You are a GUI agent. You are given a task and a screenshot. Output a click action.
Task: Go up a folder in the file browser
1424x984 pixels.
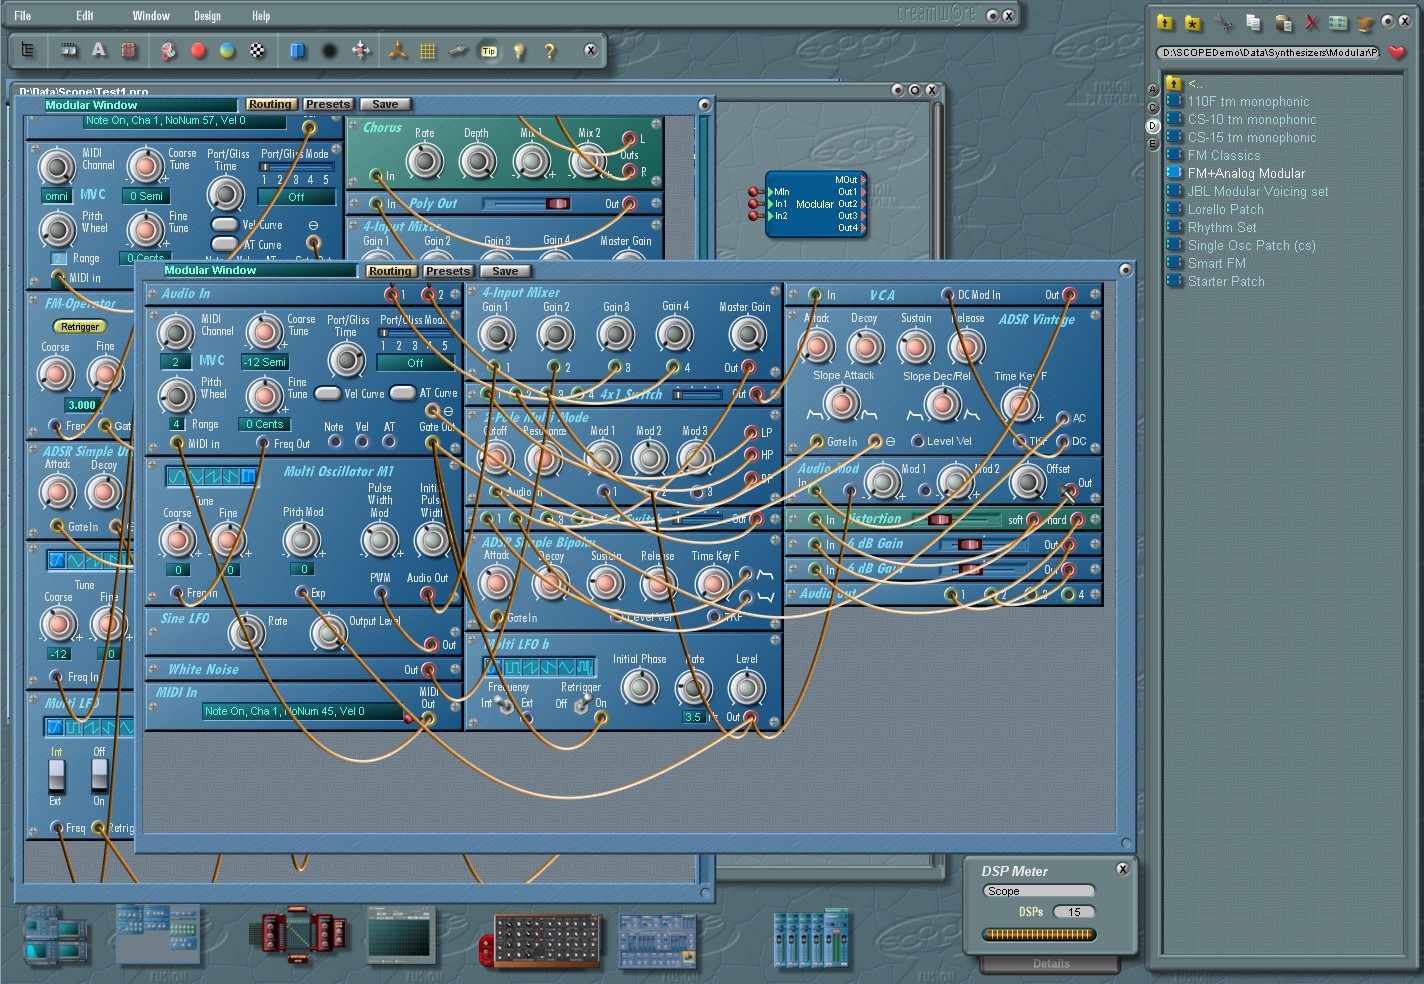click(1165, 22)
